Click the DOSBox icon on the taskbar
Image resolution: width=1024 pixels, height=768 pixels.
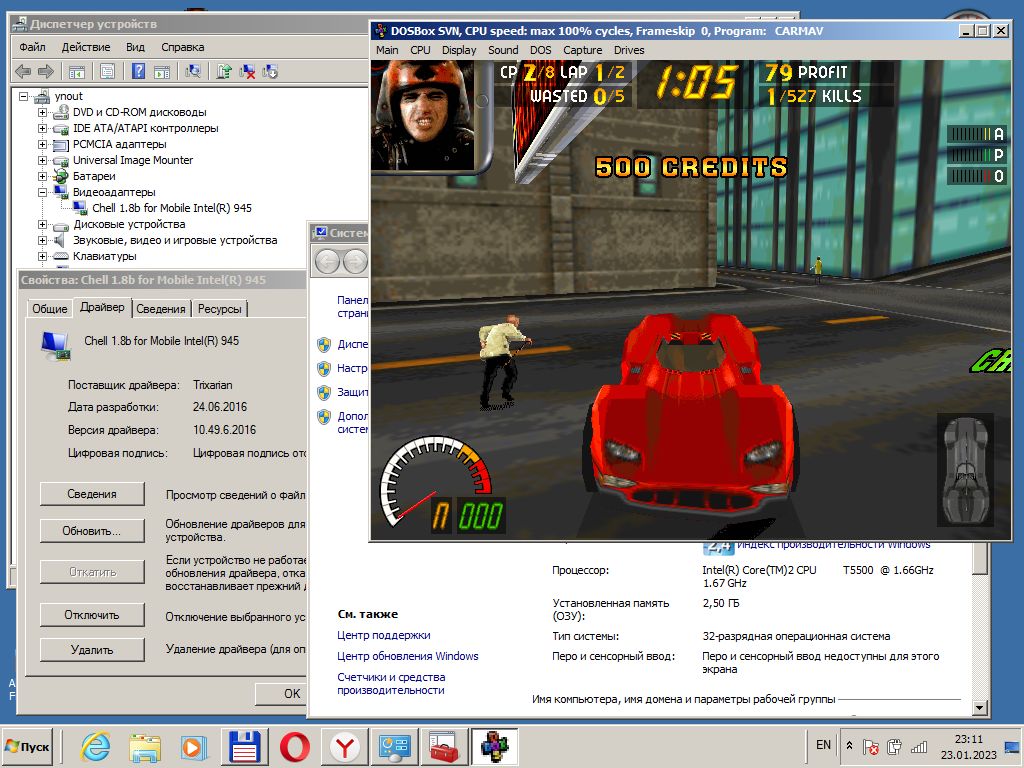click(493, 746)
